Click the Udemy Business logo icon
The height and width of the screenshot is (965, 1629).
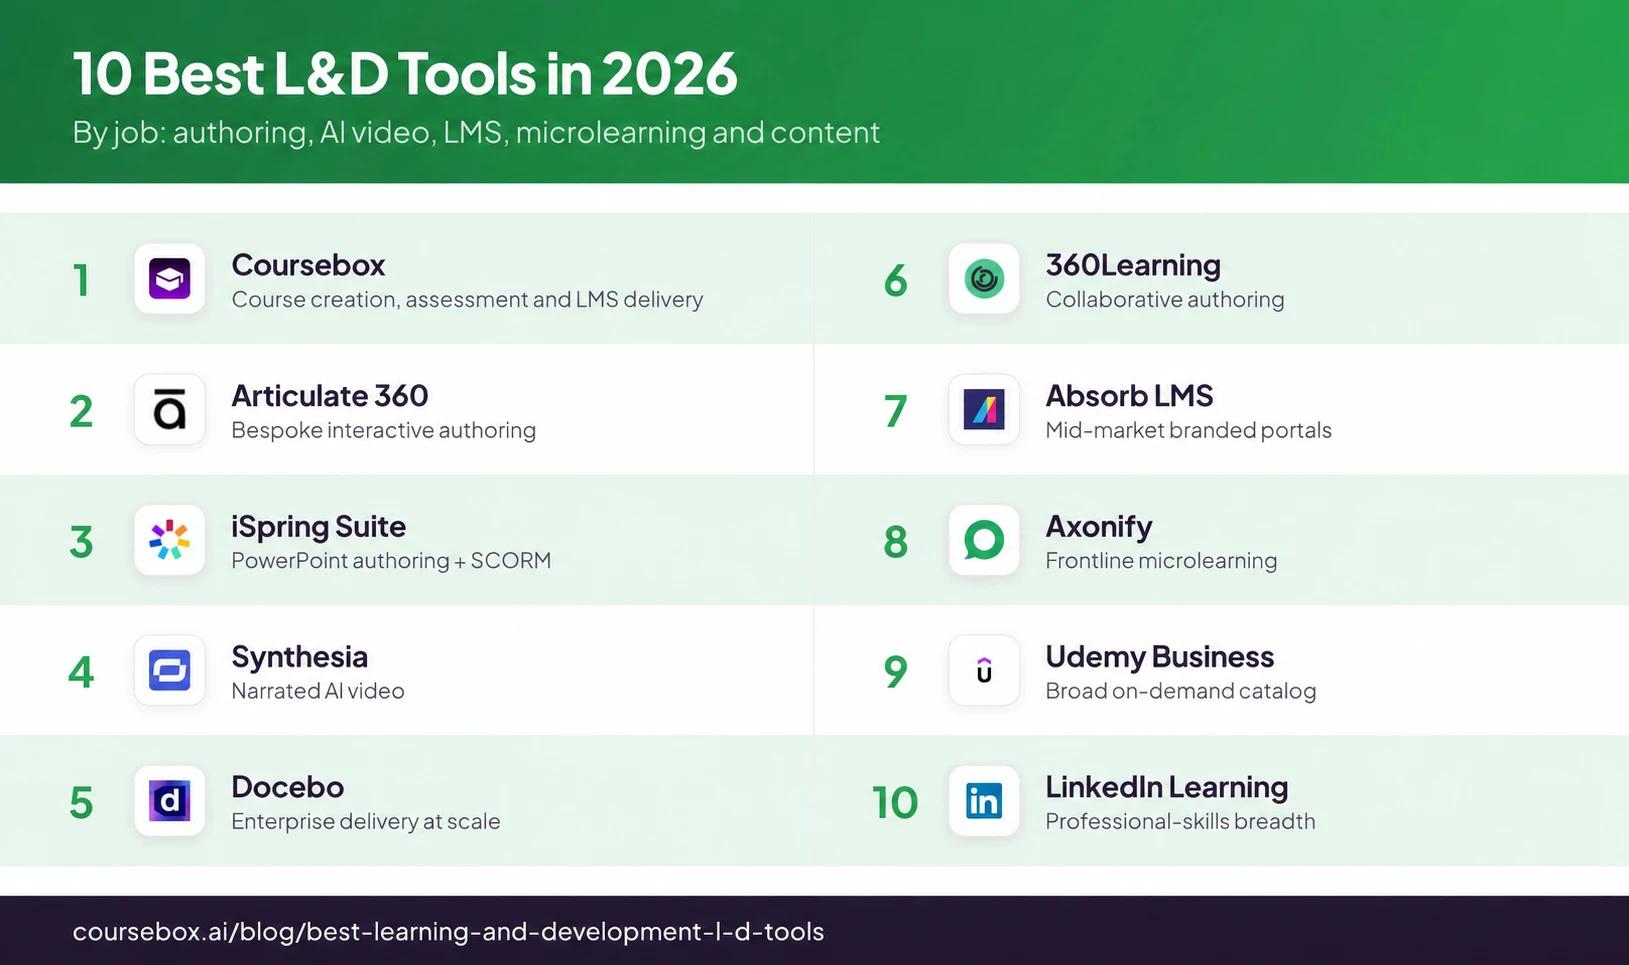pos(984,671)
